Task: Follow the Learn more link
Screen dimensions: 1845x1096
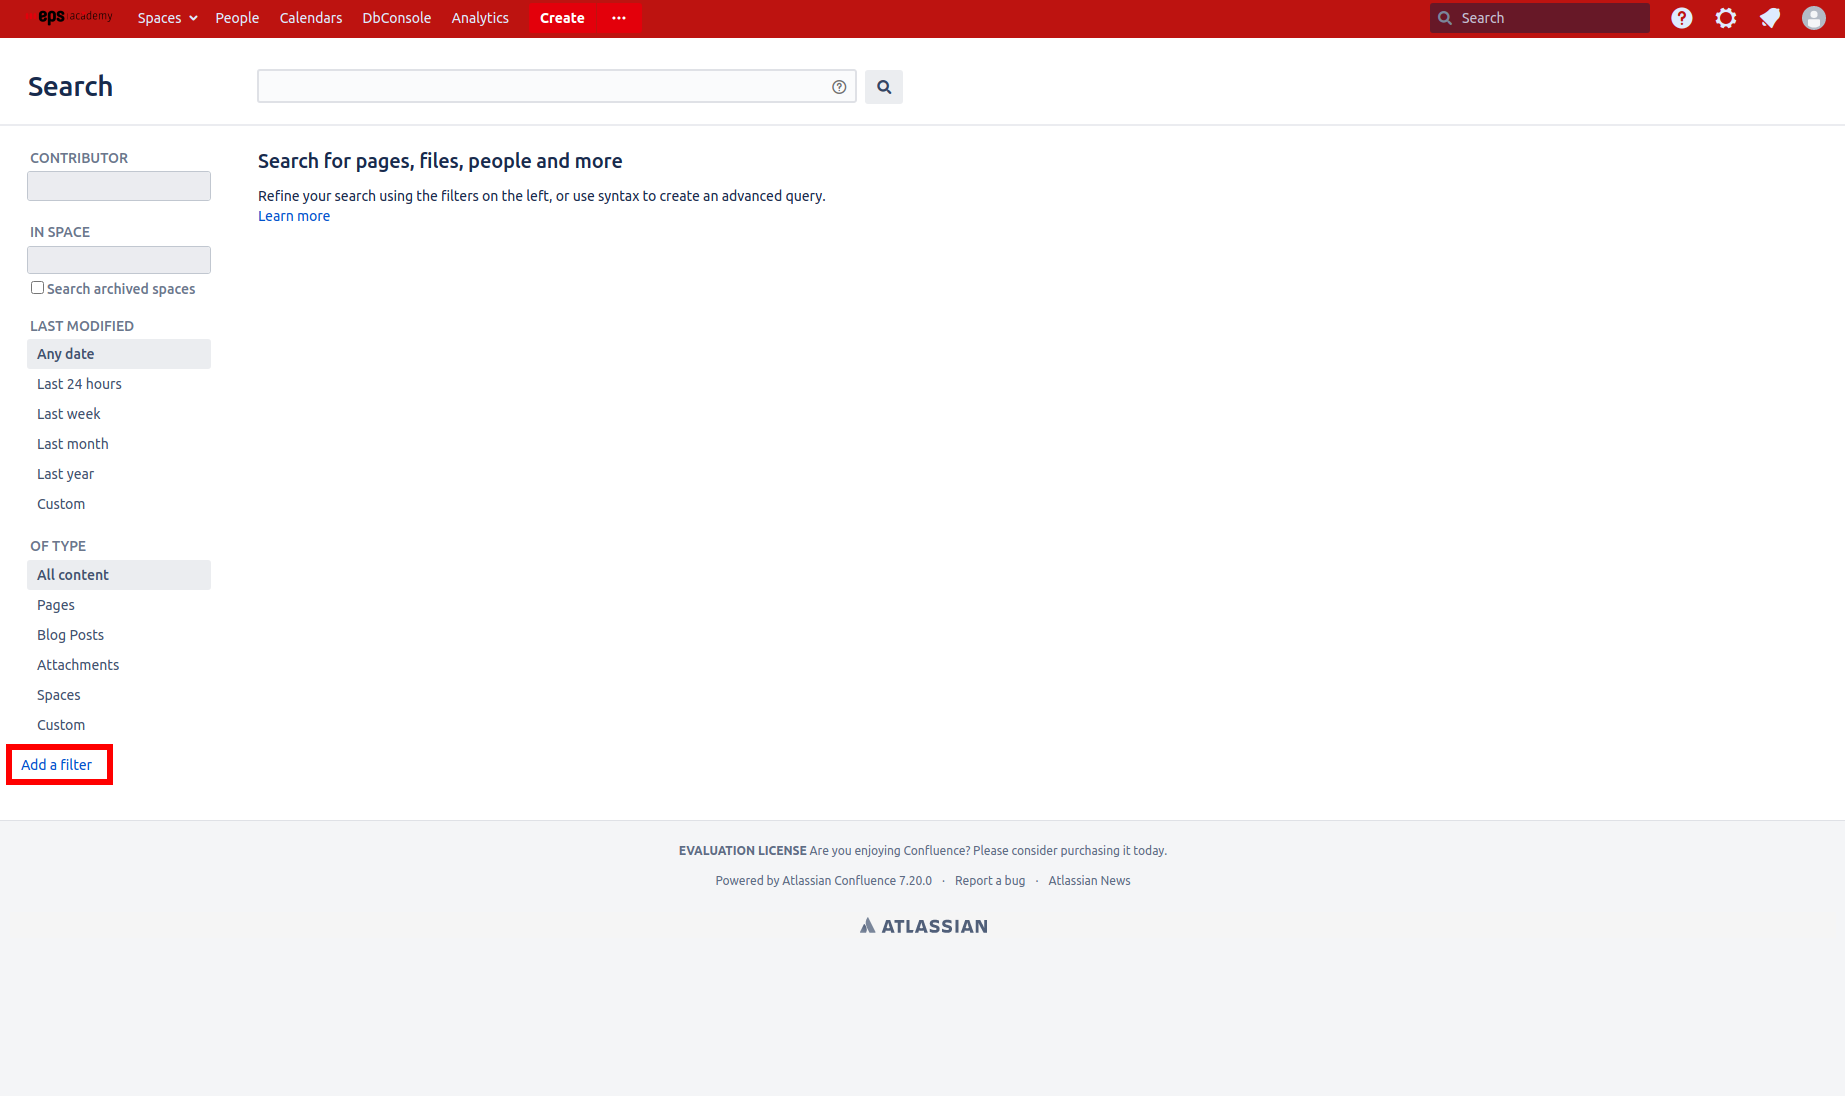Action: click(294, 216)
